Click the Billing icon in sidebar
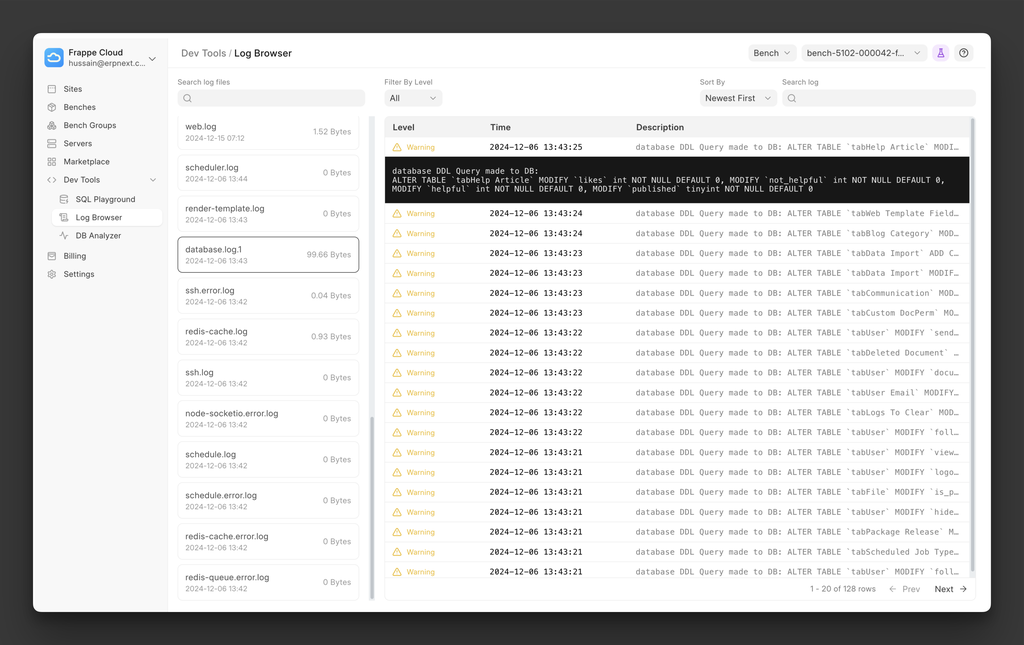 pos(52,256)
